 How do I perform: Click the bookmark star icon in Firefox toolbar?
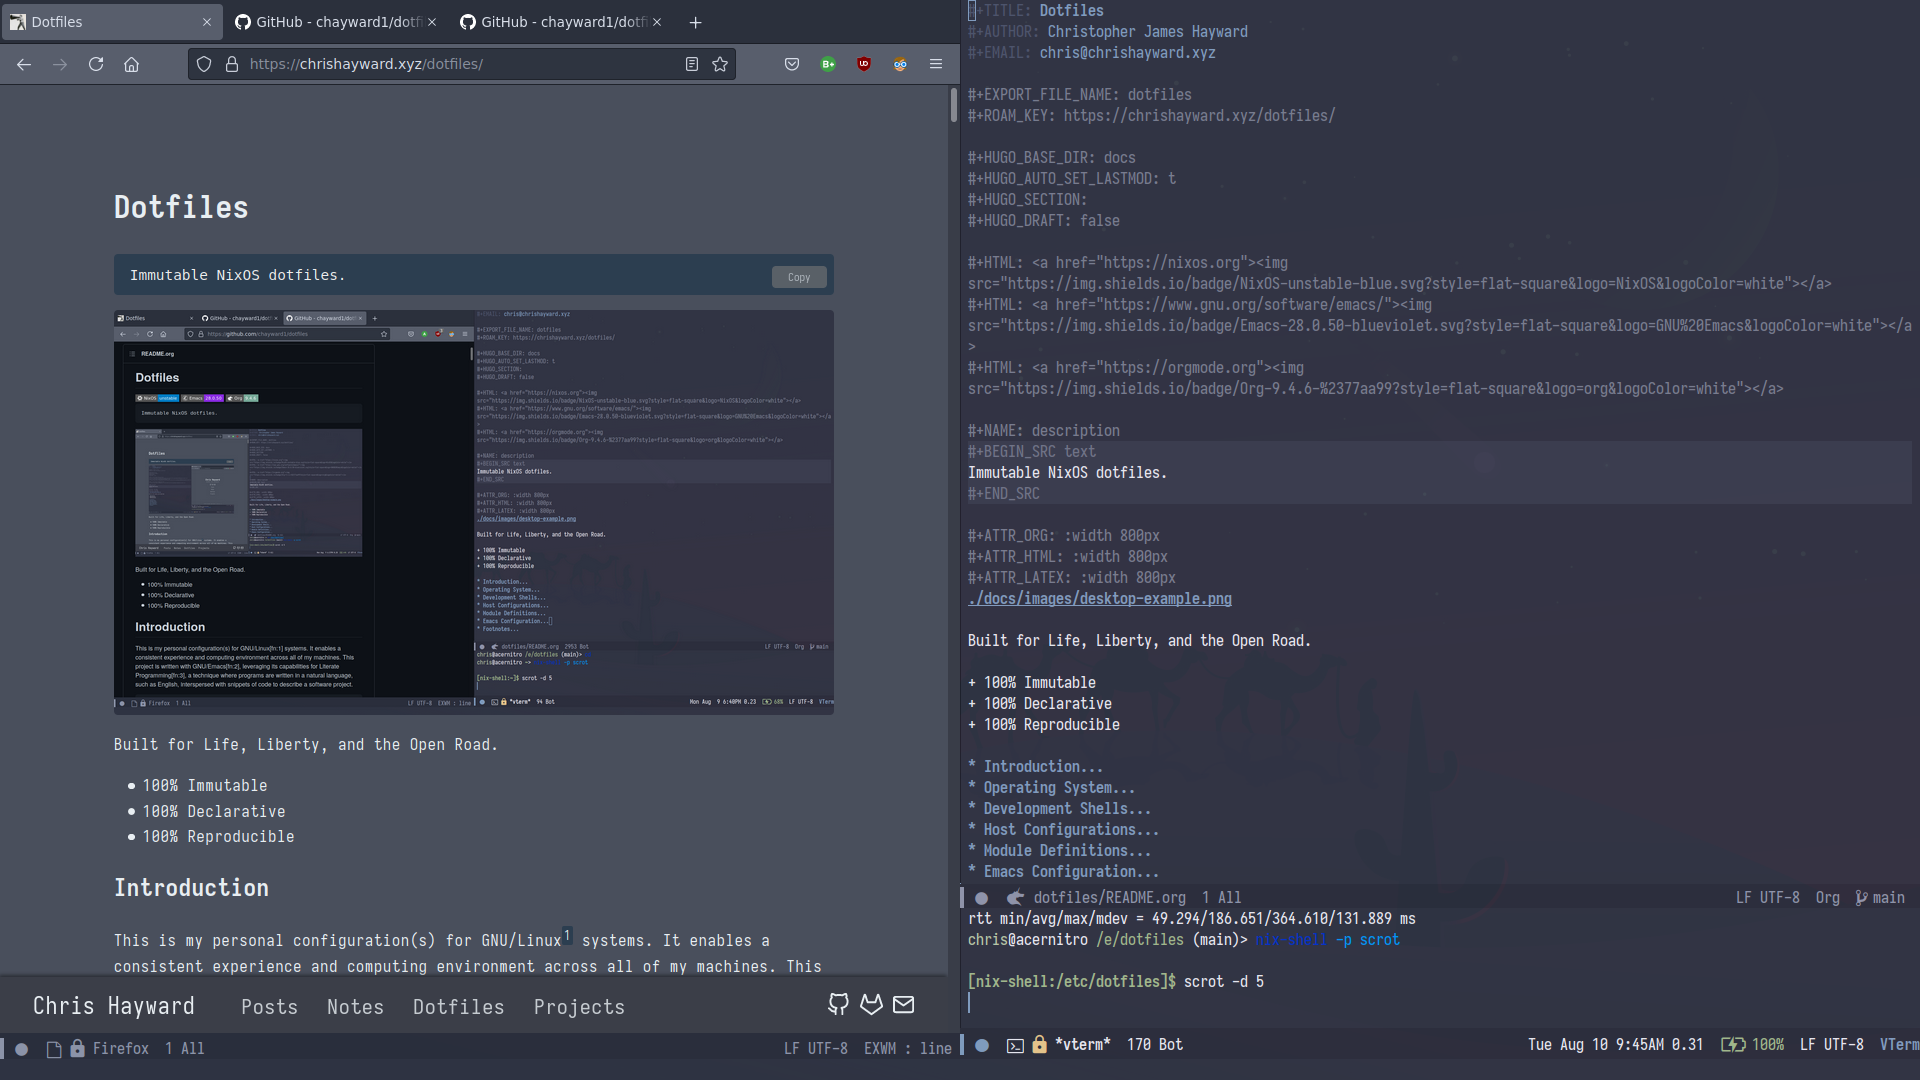720,63
